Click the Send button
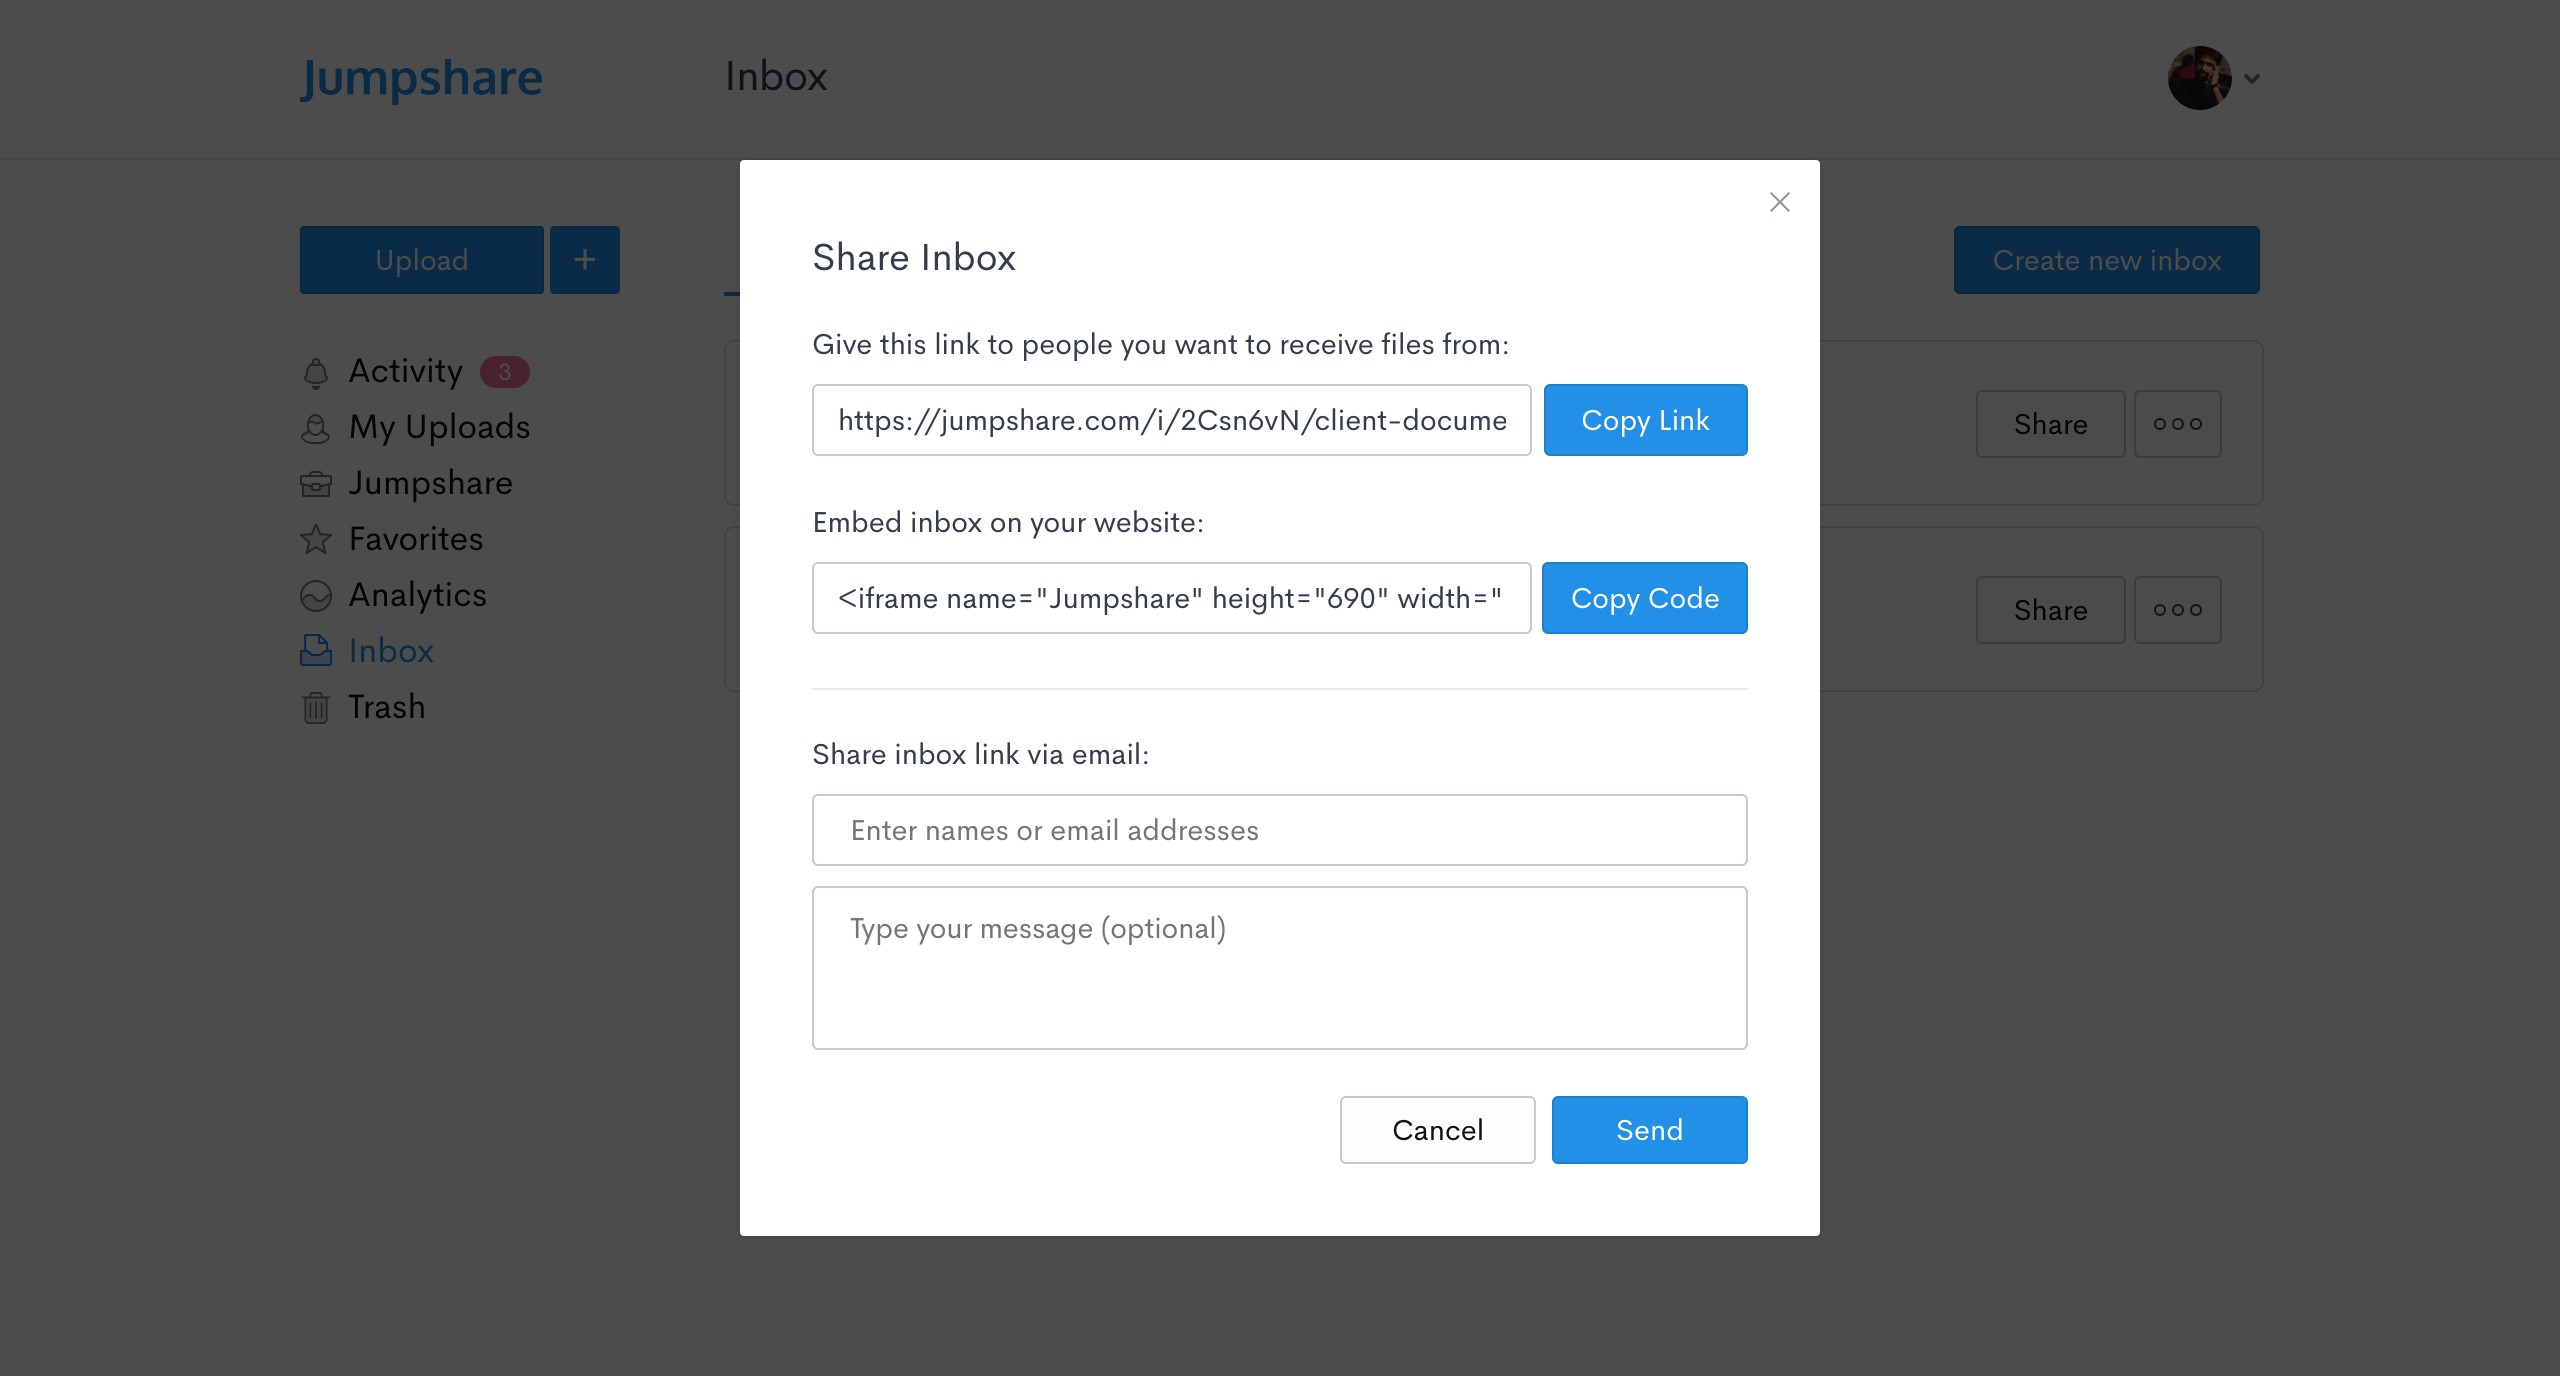Screen dimensions: 2560x1376 (x=1649, y=1130)
